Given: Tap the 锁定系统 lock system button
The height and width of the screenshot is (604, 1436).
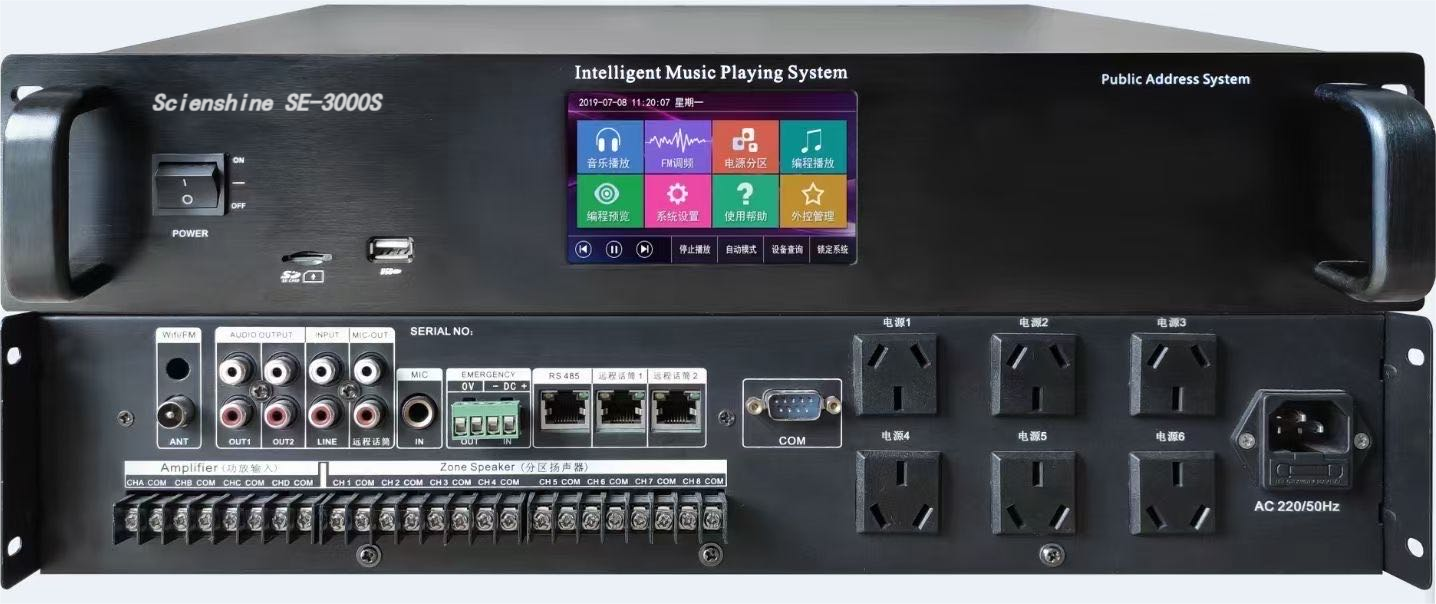Looking at the screenshot, I should [x=832, y=250].
